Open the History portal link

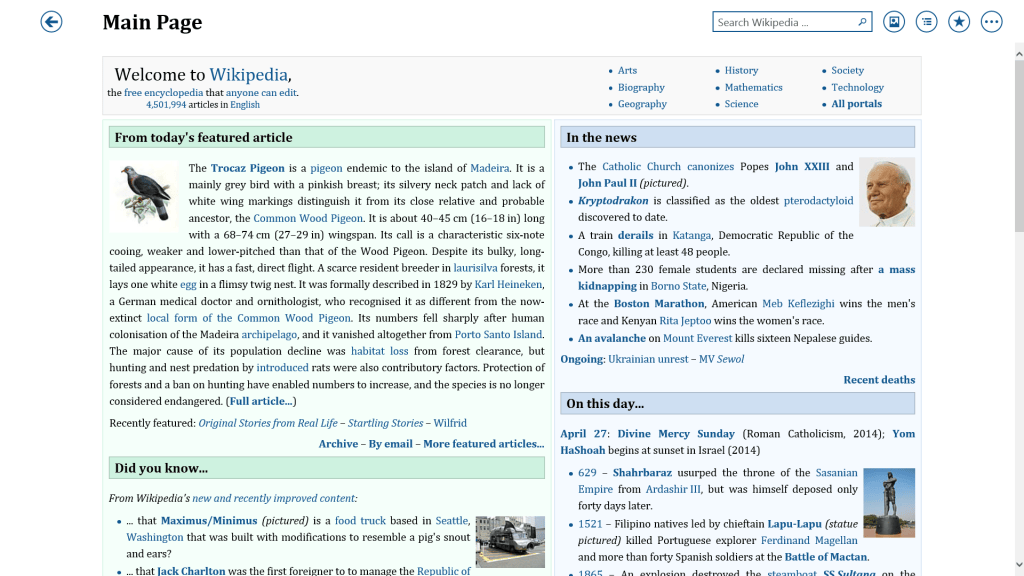tap(741, 70)
